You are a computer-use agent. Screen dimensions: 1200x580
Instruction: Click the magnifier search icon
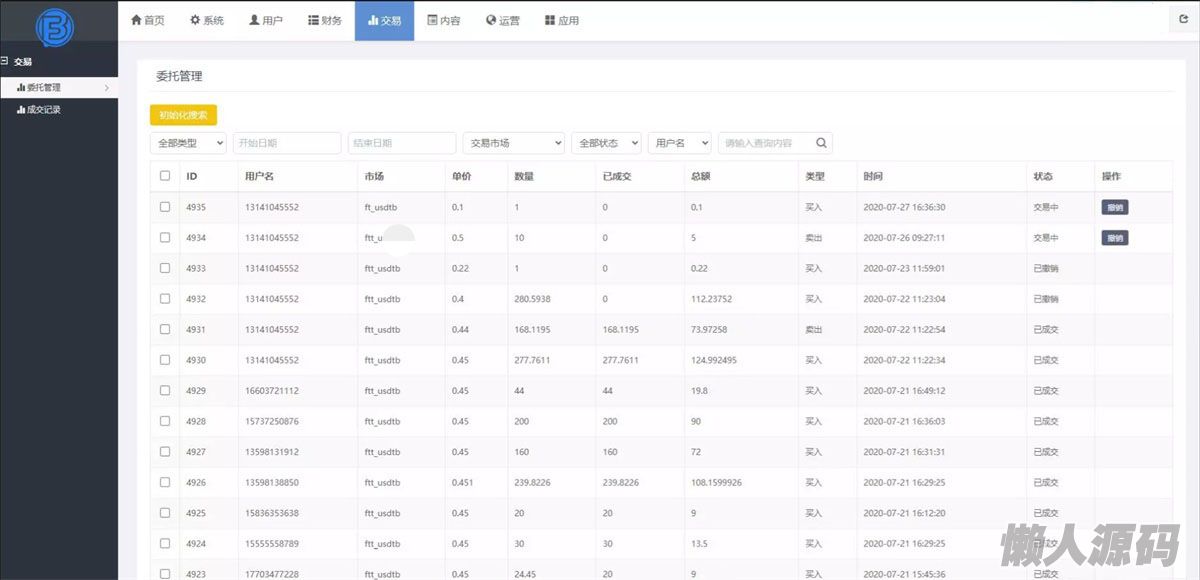(x=821, y=143)
